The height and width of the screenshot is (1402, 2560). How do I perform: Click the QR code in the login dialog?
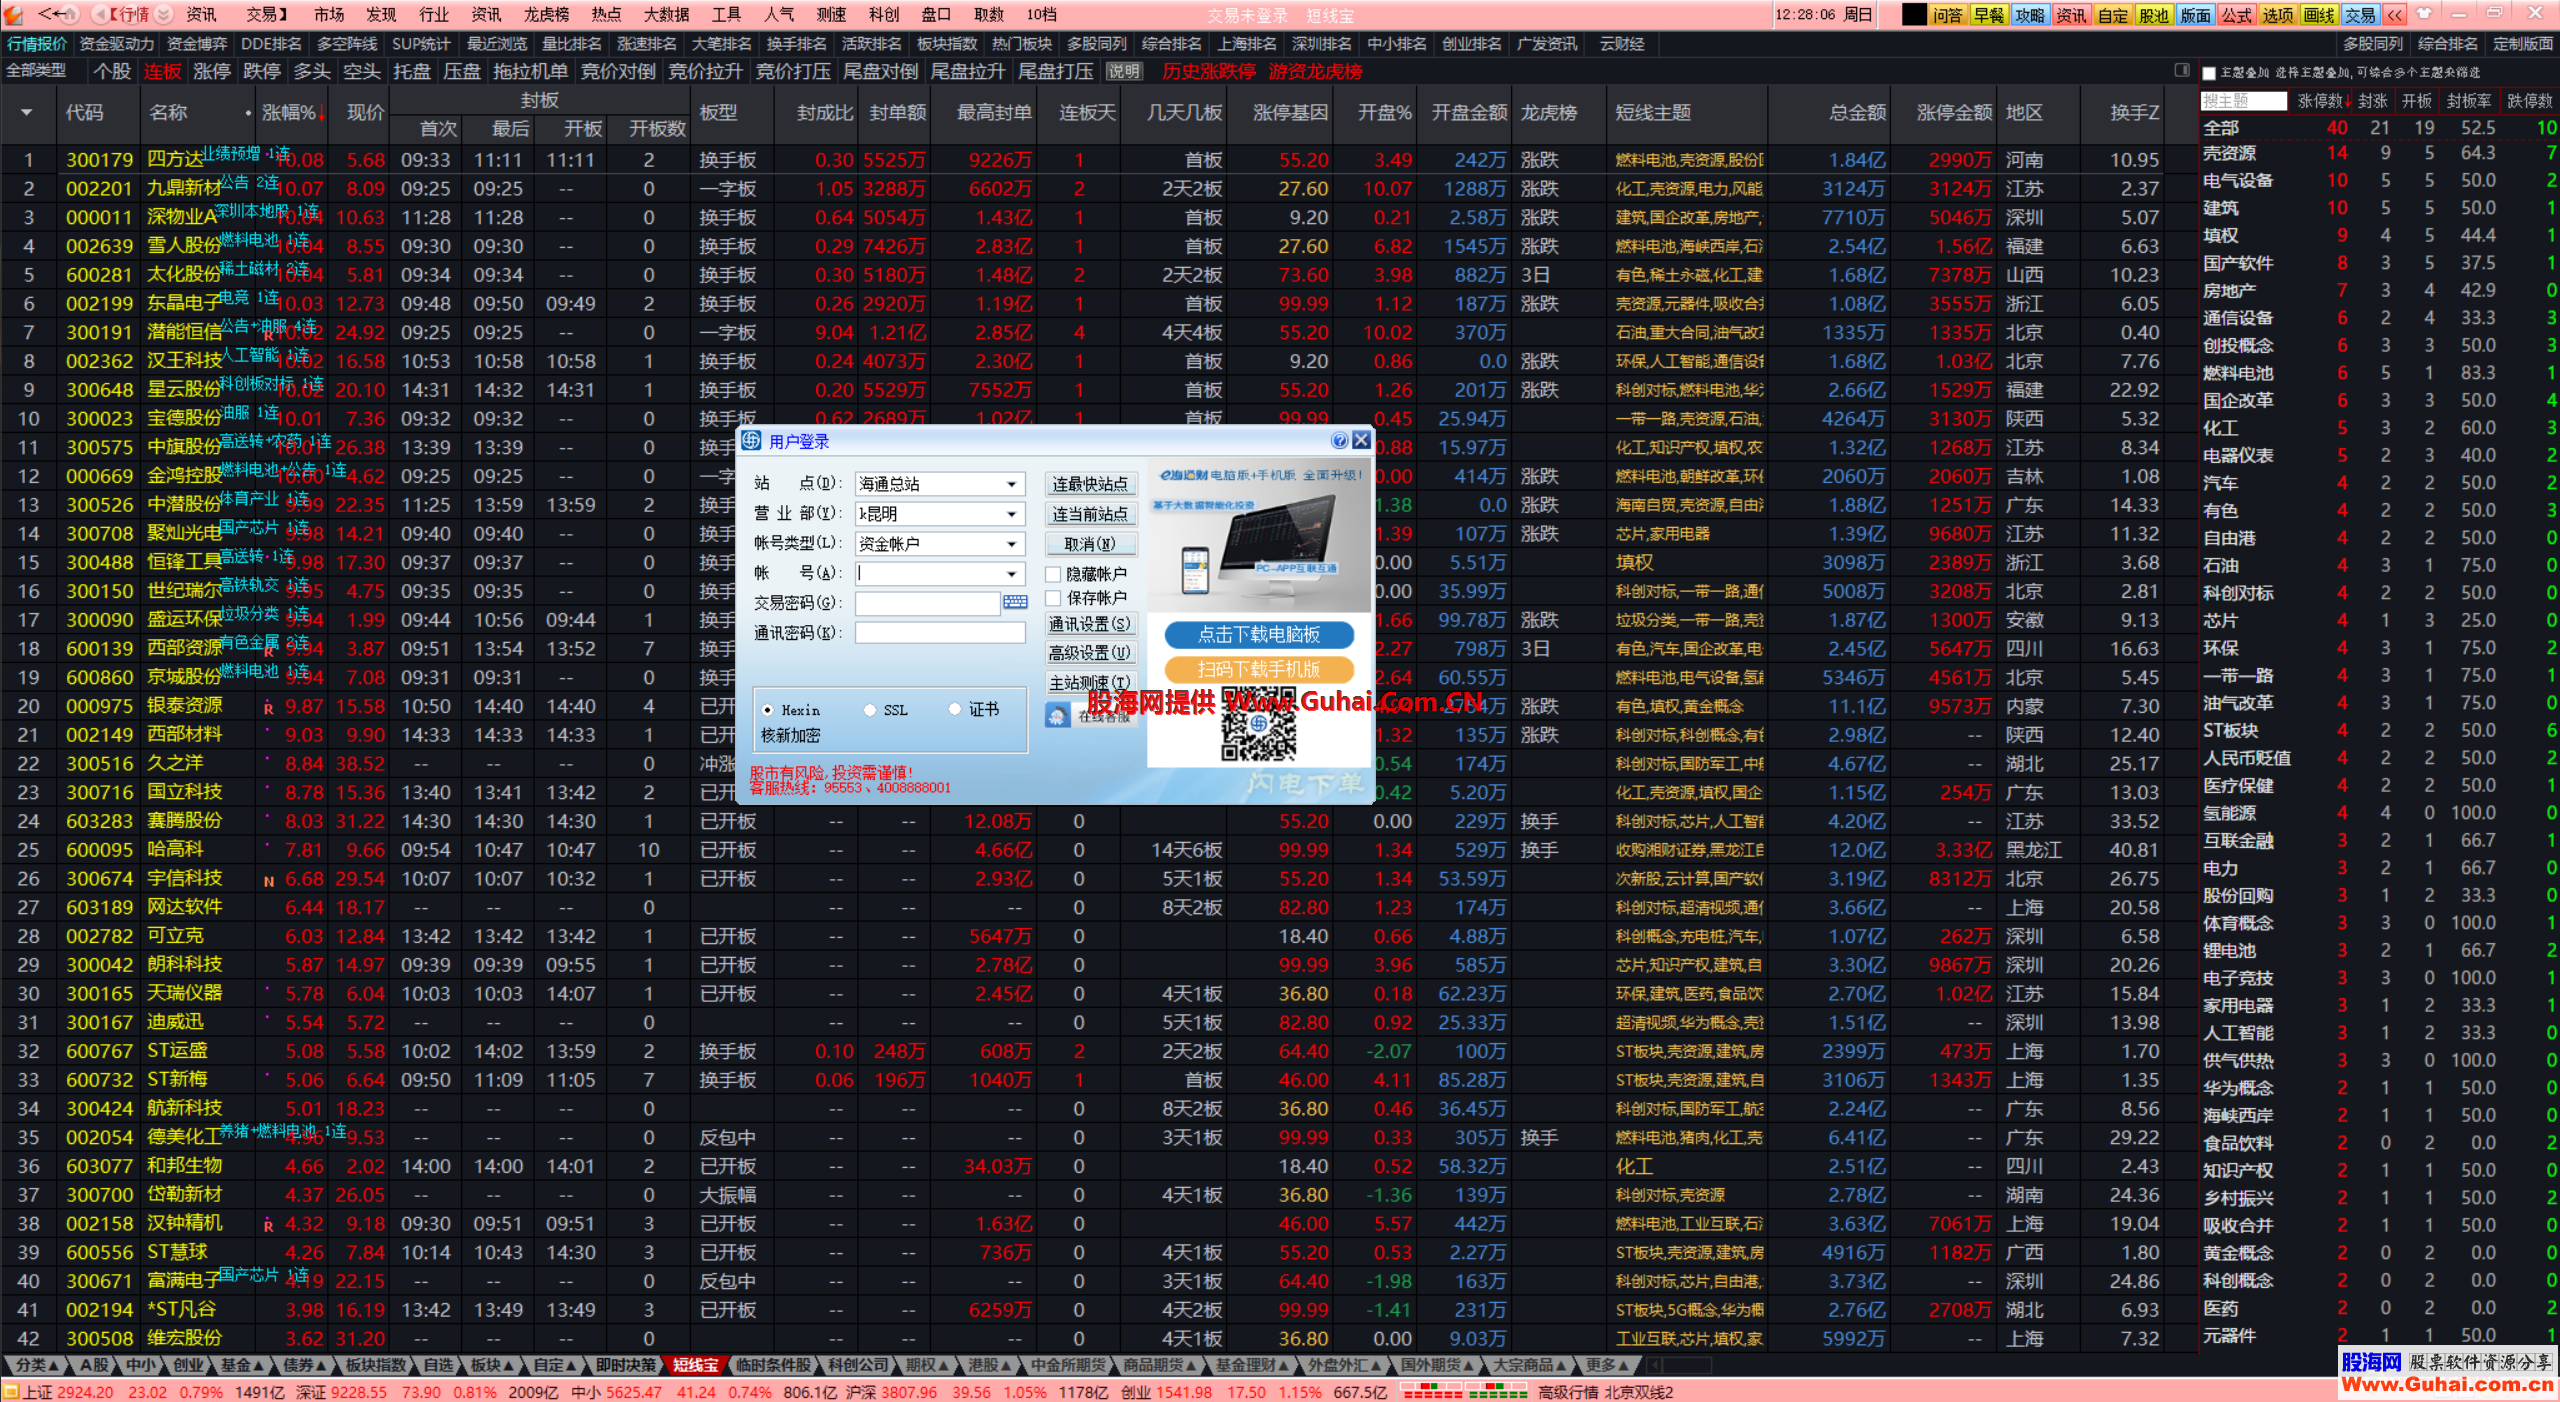click(1258, 726)
